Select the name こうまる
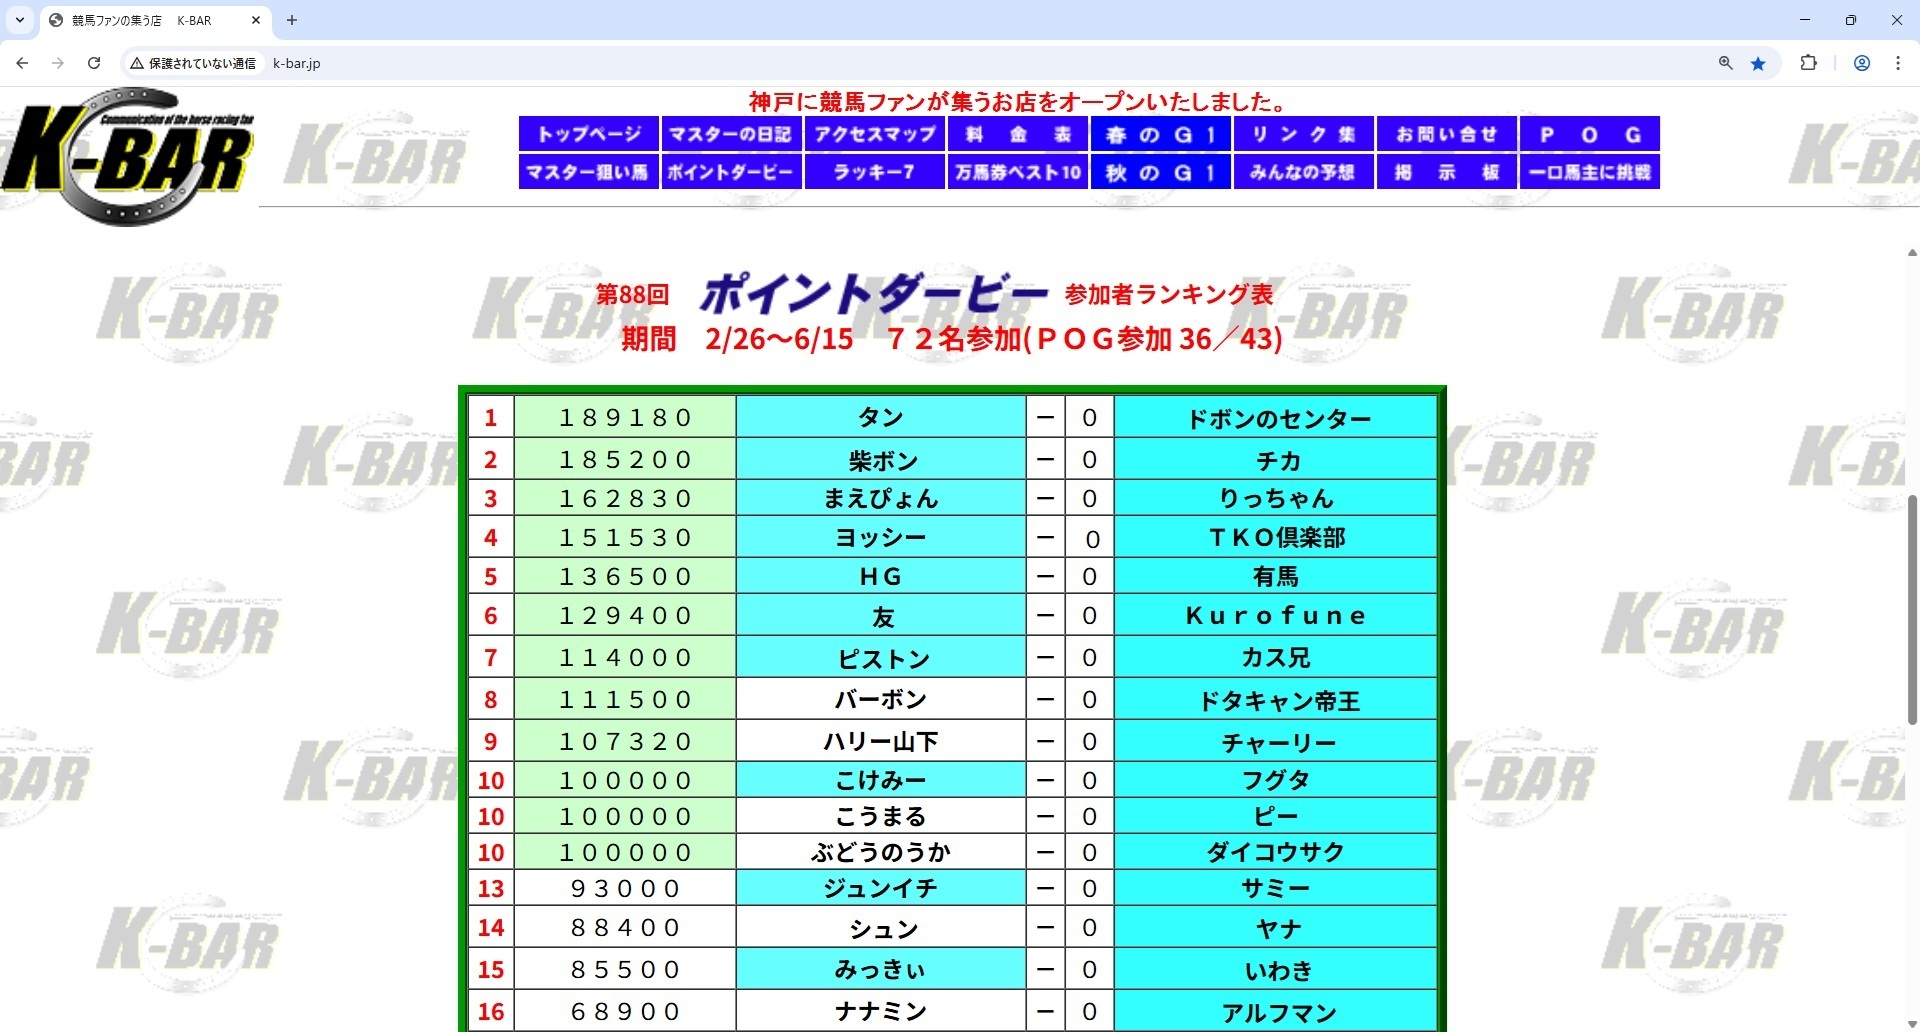 click(881, 816)
